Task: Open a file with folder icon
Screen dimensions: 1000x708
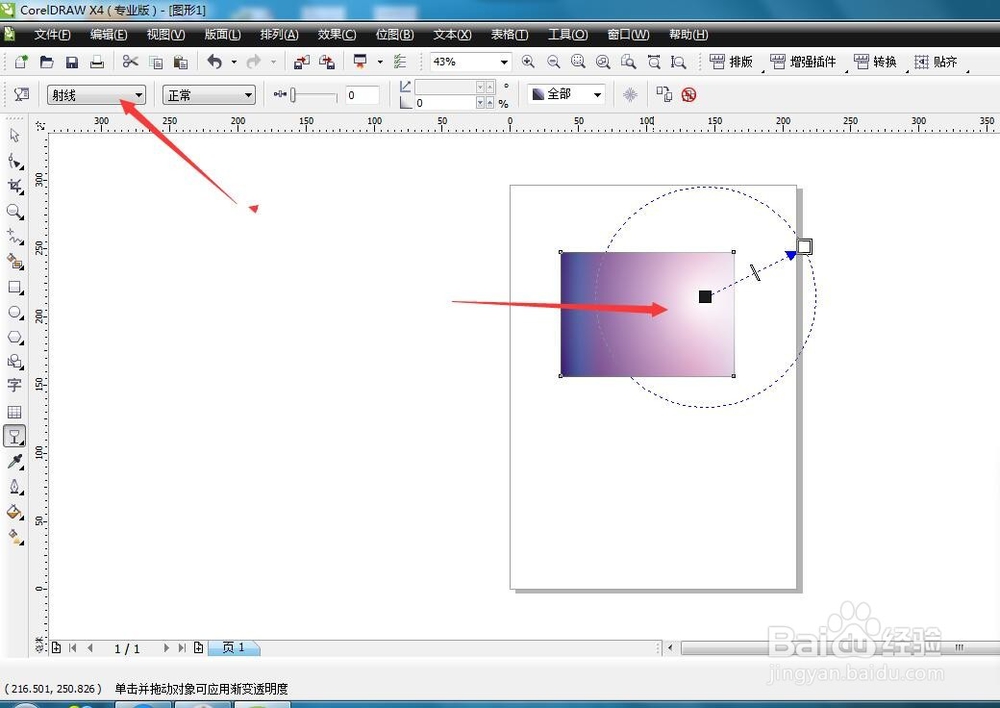Action: (x=47, y=62)
